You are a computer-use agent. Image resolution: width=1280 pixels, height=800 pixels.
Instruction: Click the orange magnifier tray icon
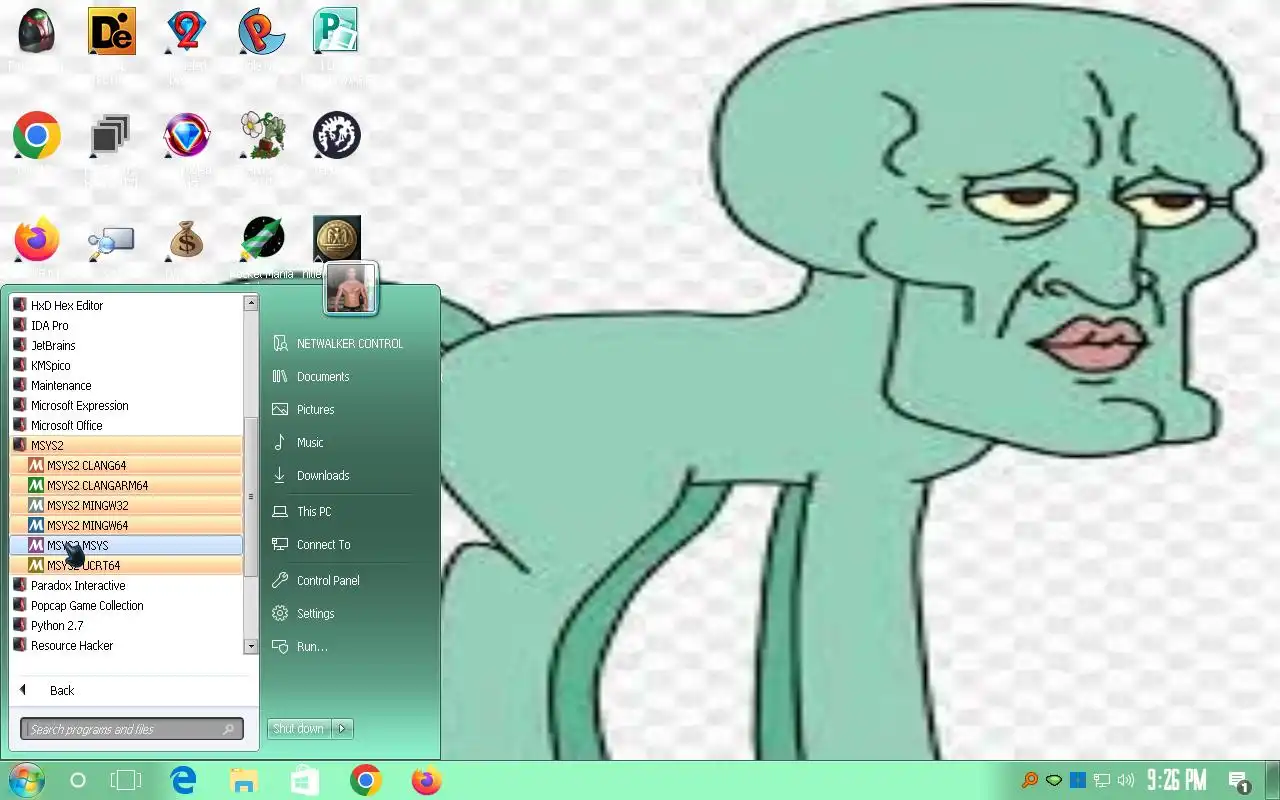[1028, 780]
